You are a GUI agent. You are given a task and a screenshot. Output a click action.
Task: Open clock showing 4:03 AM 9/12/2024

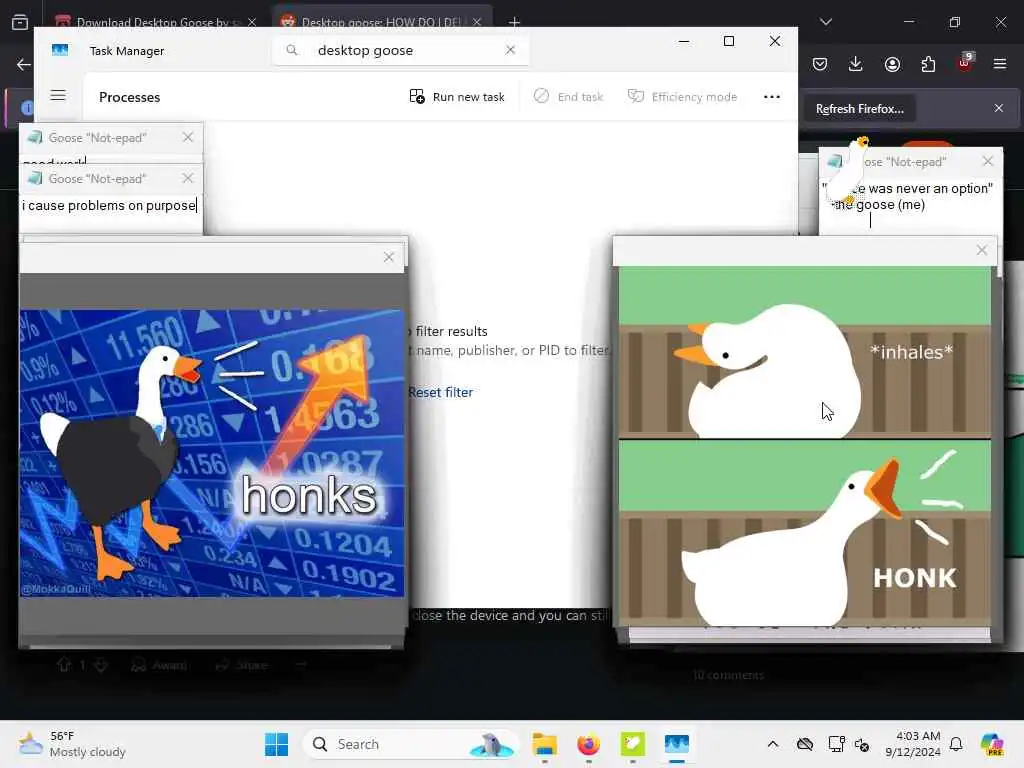(913, 744)
